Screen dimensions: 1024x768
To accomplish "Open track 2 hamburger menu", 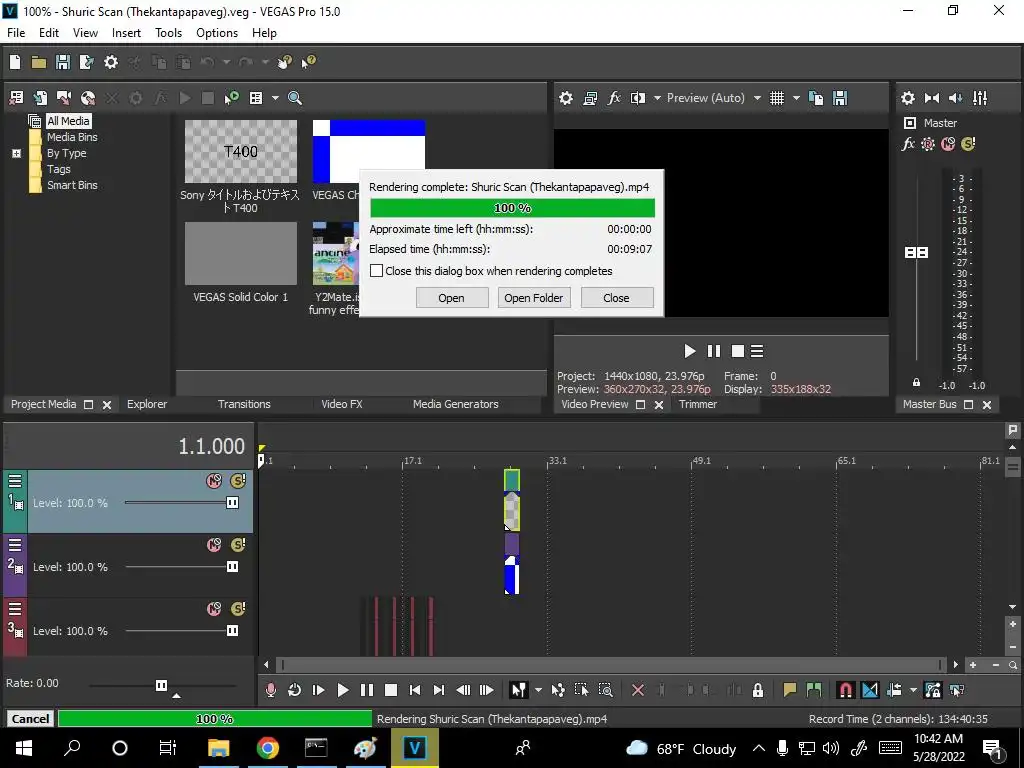I will tap(15, 545).
